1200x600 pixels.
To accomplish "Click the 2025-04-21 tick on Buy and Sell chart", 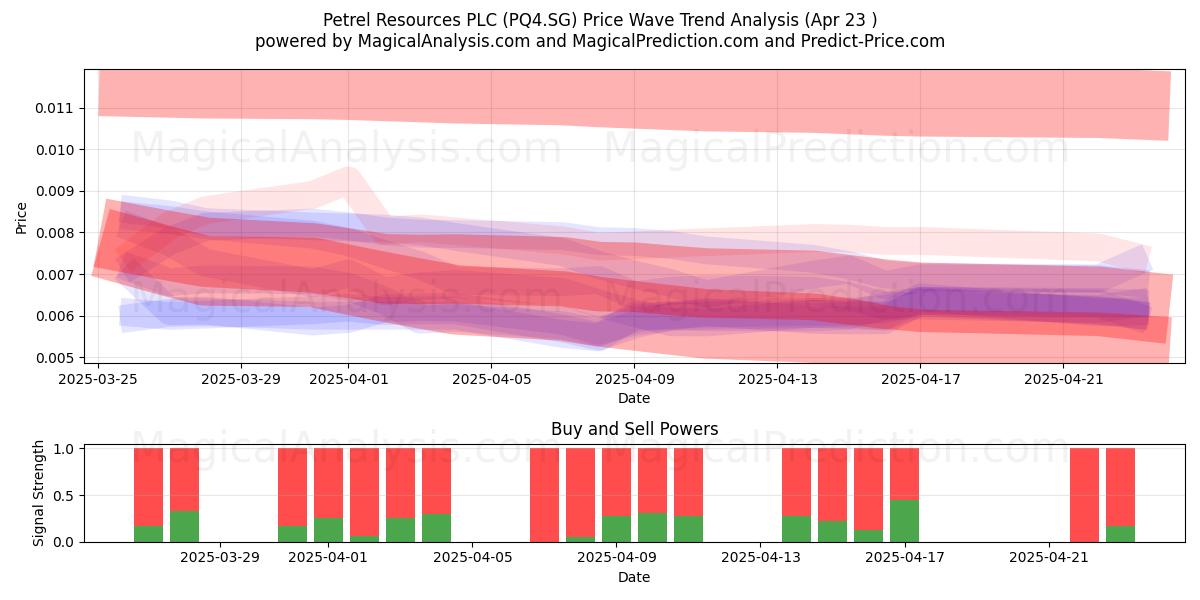I will [1048, 558].
